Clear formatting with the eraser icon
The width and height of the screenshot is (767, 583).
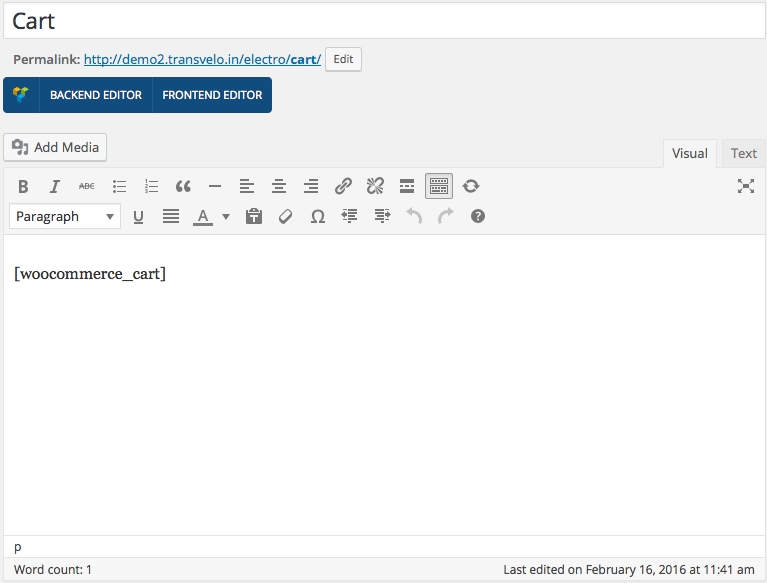[x=286, y=216]
